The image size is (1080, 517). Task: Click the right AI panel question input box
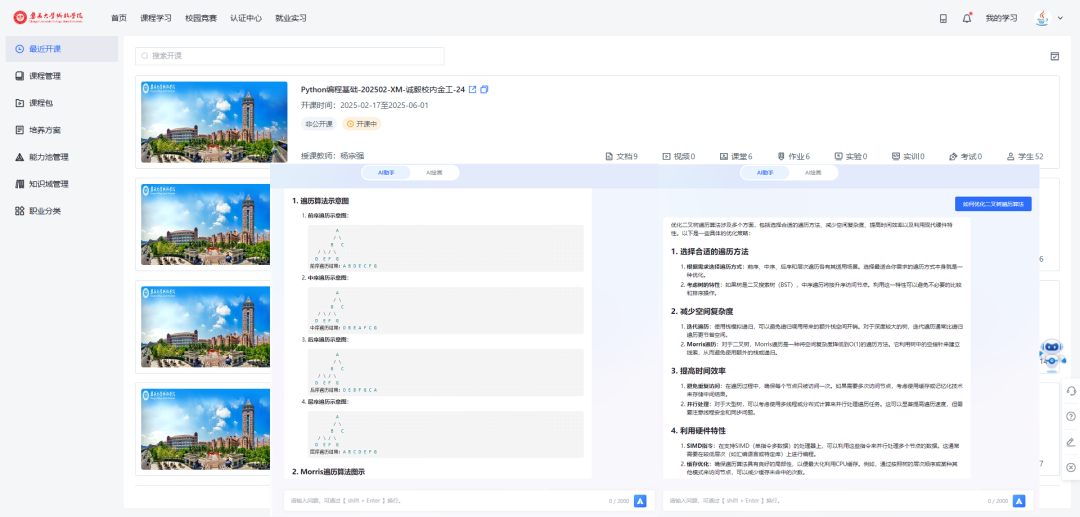[x=847, y=500]
